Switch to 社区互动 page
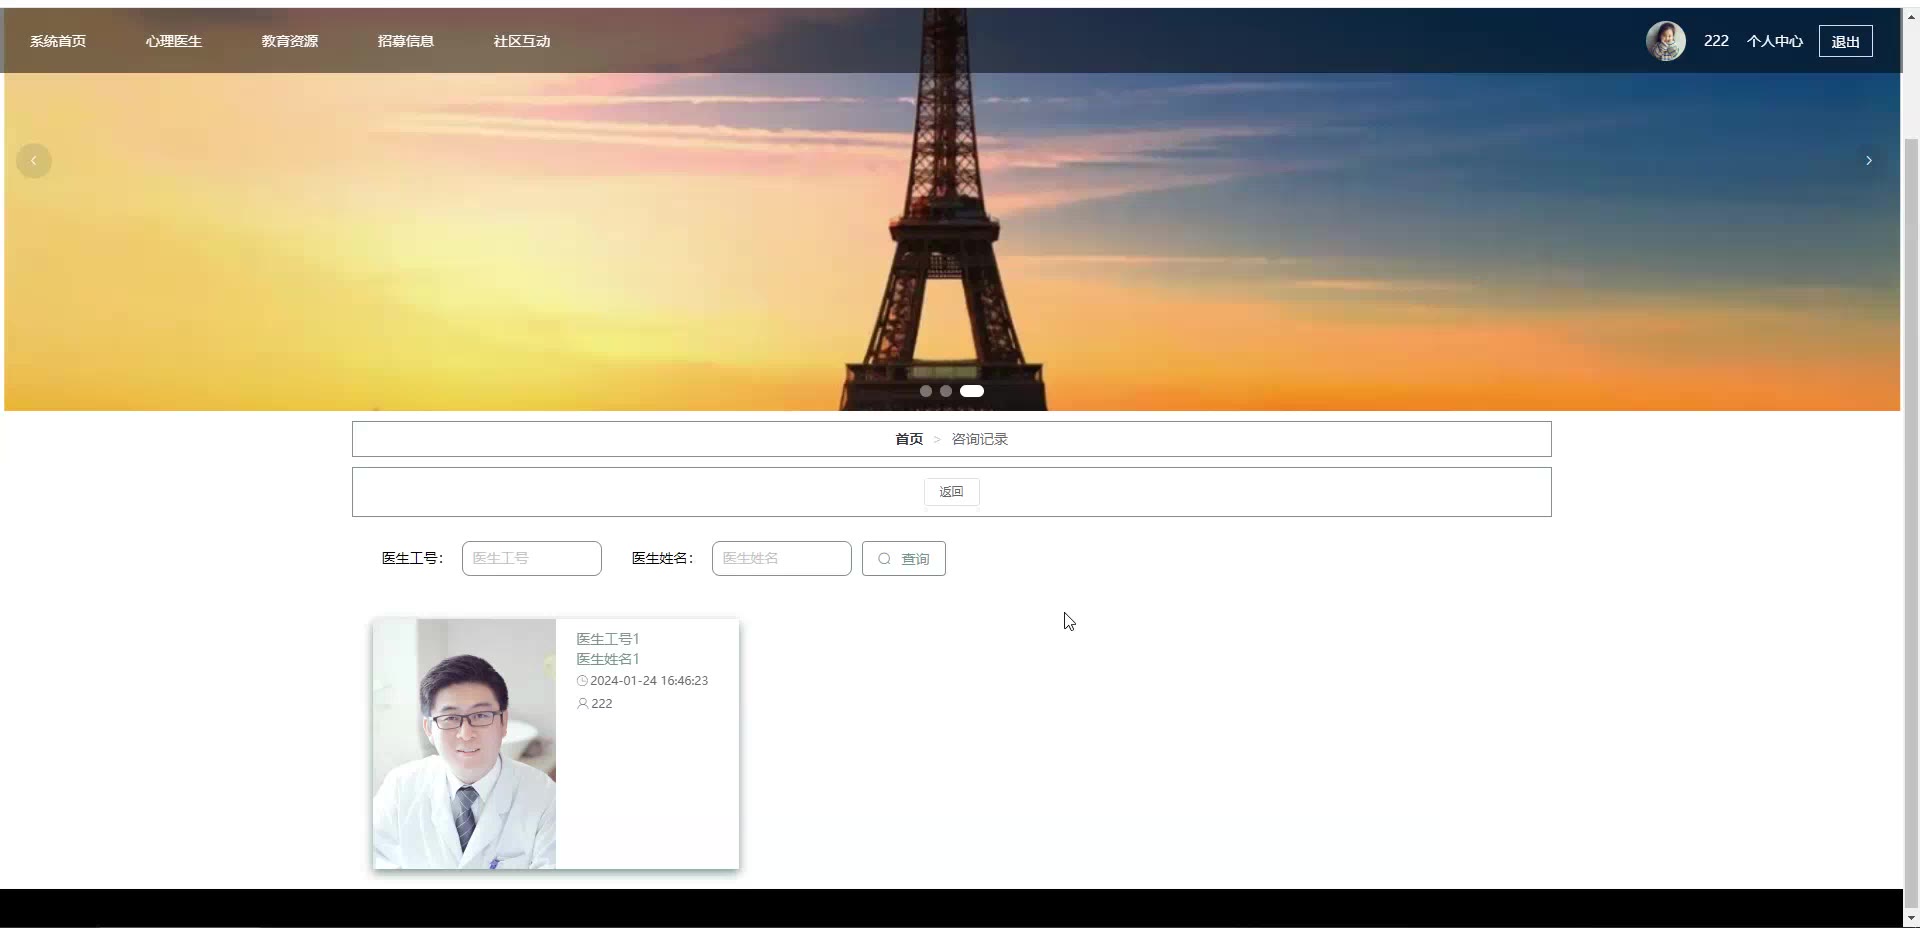The width and height of the screenshot is (1920, 928). pyautogui.click(x=522, y=41)
